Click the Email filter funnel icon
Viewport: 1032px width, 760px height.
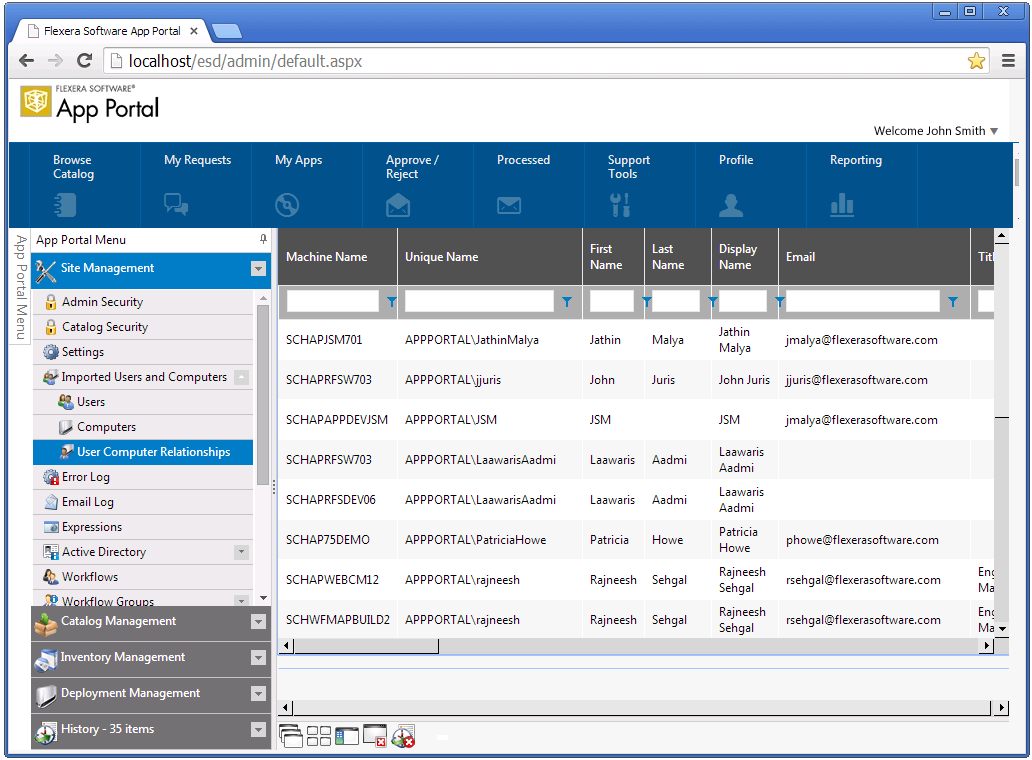[x=952, y=302]
